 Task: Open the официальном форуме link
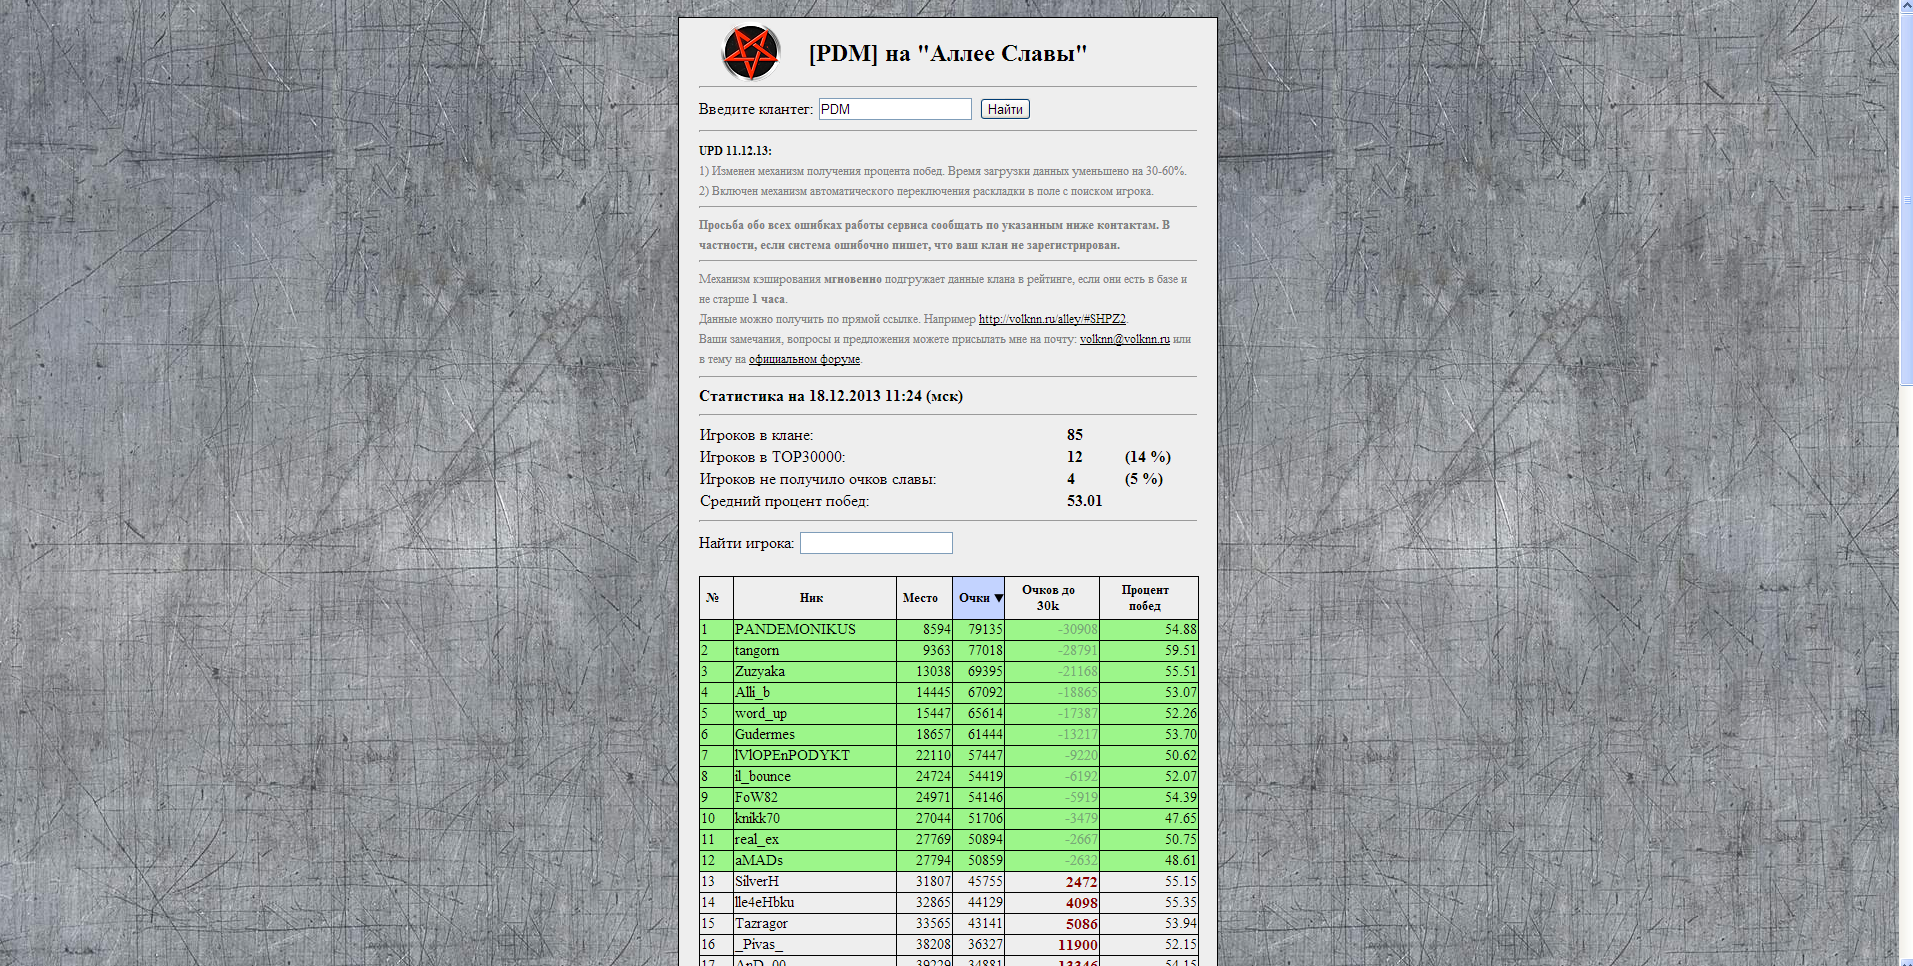pyautogui.click(x=804, y=359)
